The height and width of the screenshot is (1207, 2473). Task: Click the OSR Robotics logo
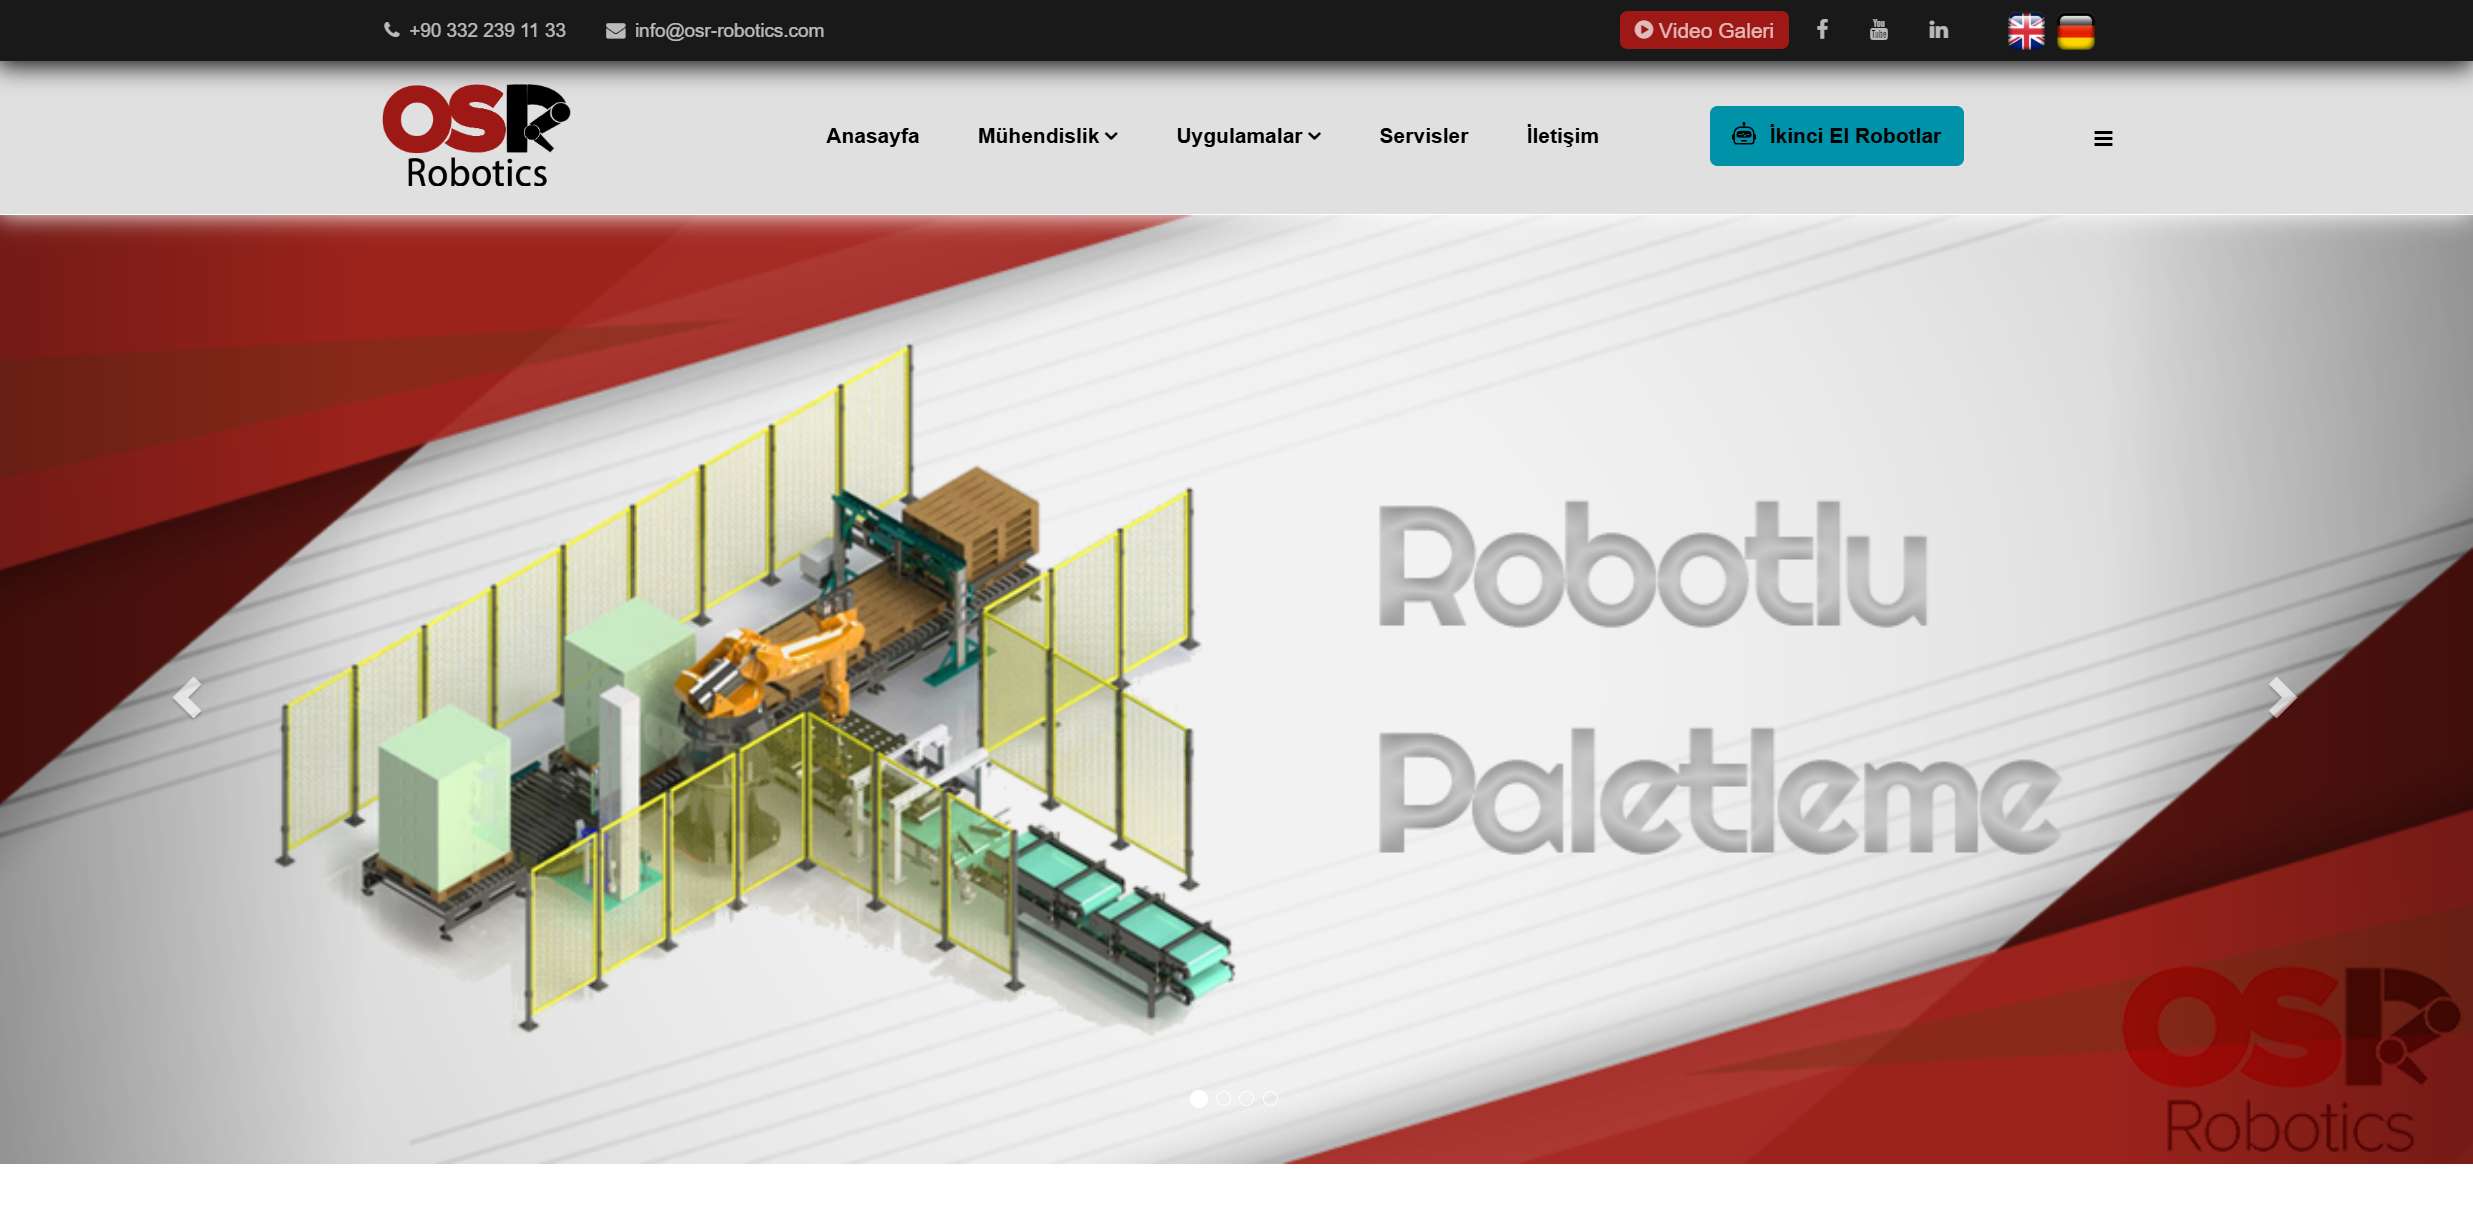pos(476,134)
